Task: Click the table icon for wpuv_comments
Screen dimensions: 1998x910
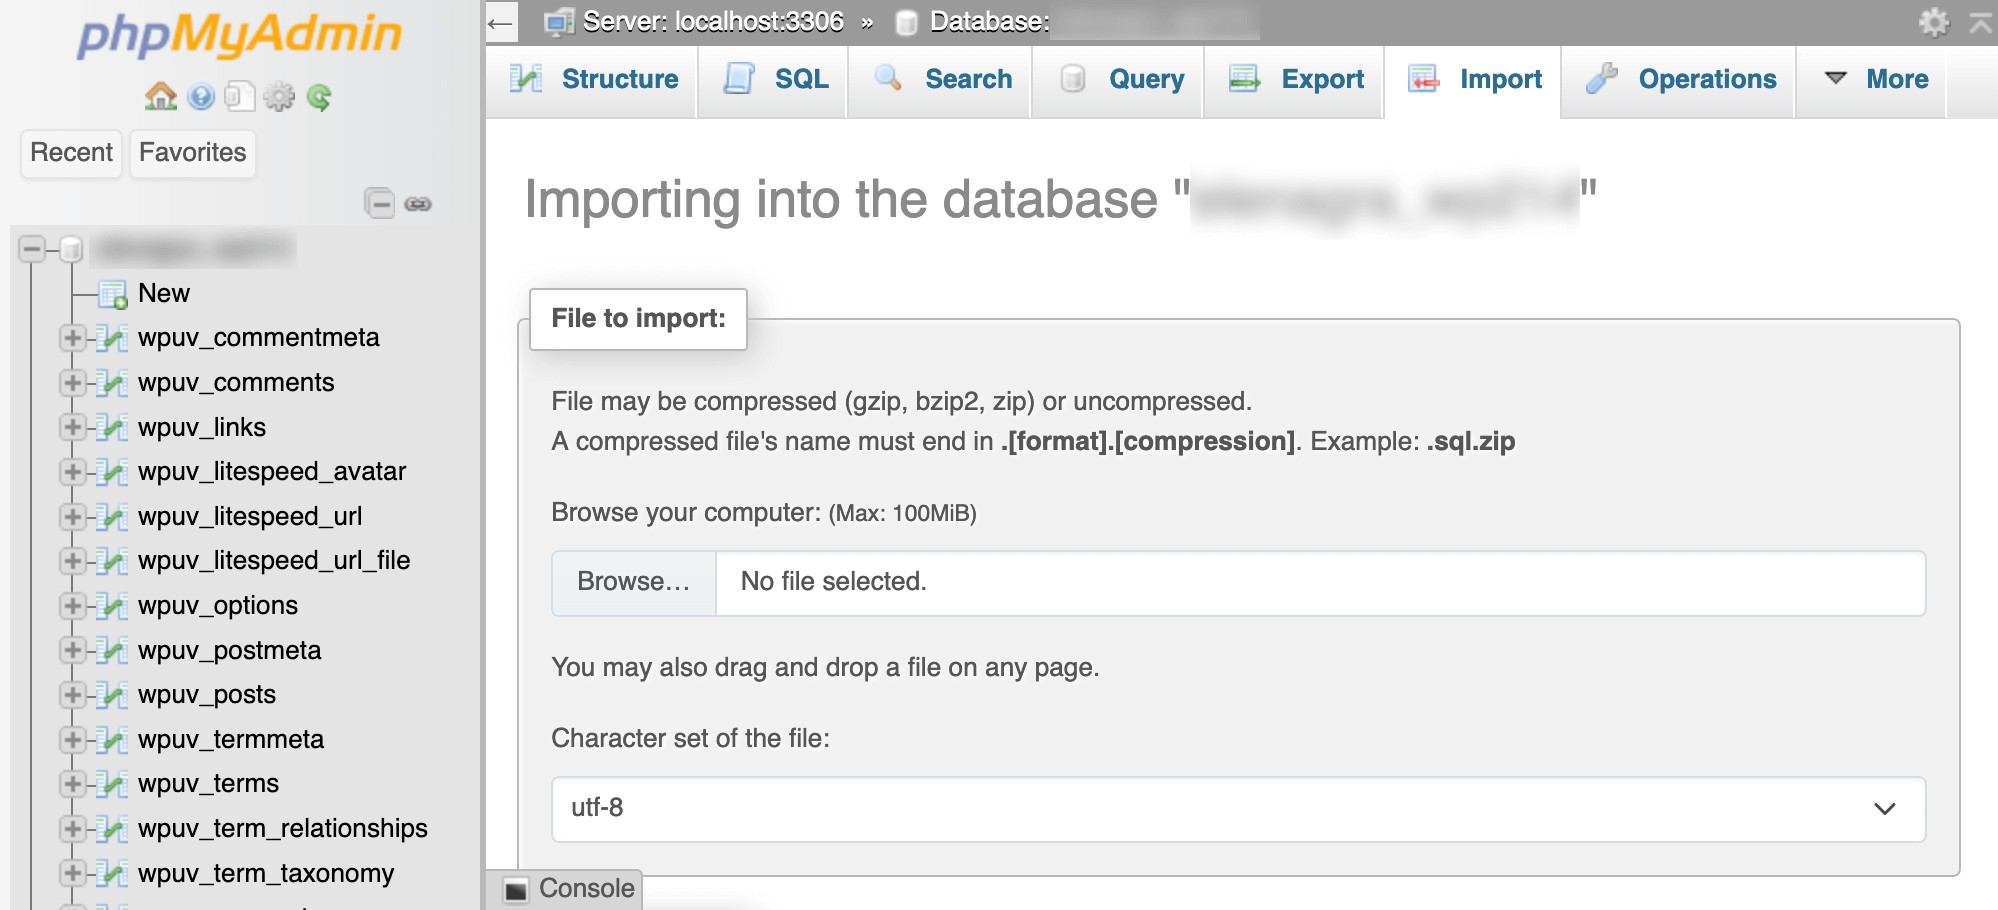Action: click(112, 383)
